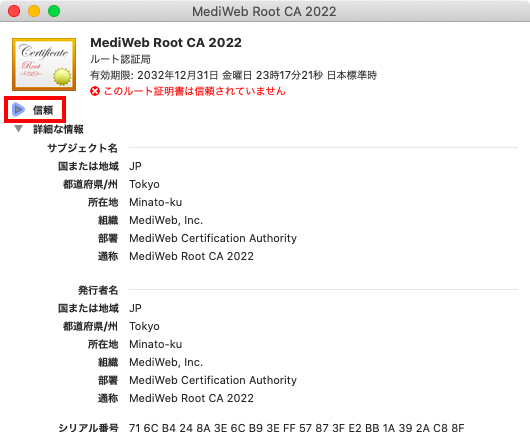Select issuer 通称 MediWeb Root CA 2022
530x432 pixels.
point(191,398)
